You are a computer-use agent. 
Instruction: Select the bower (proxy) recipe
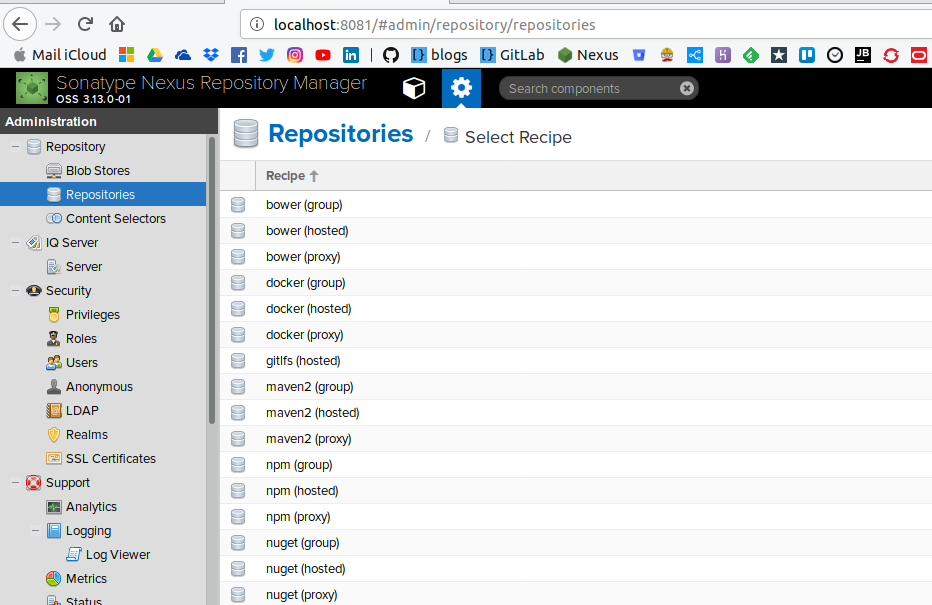point(575,257)
